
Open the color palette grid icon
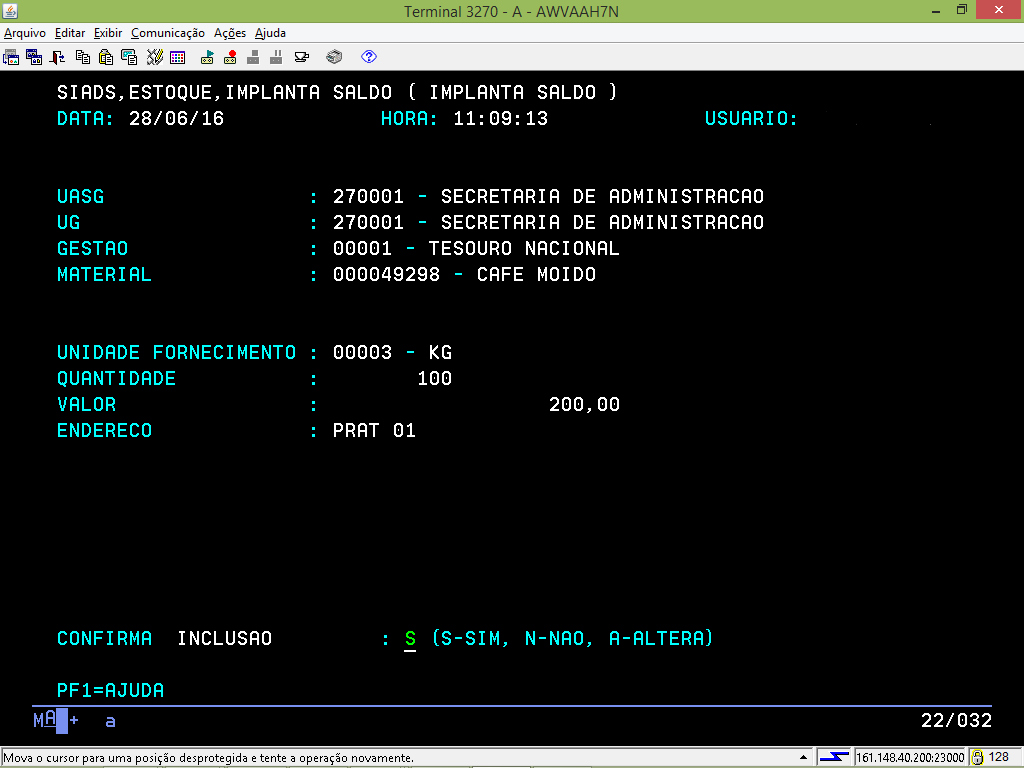pos(178,57)
